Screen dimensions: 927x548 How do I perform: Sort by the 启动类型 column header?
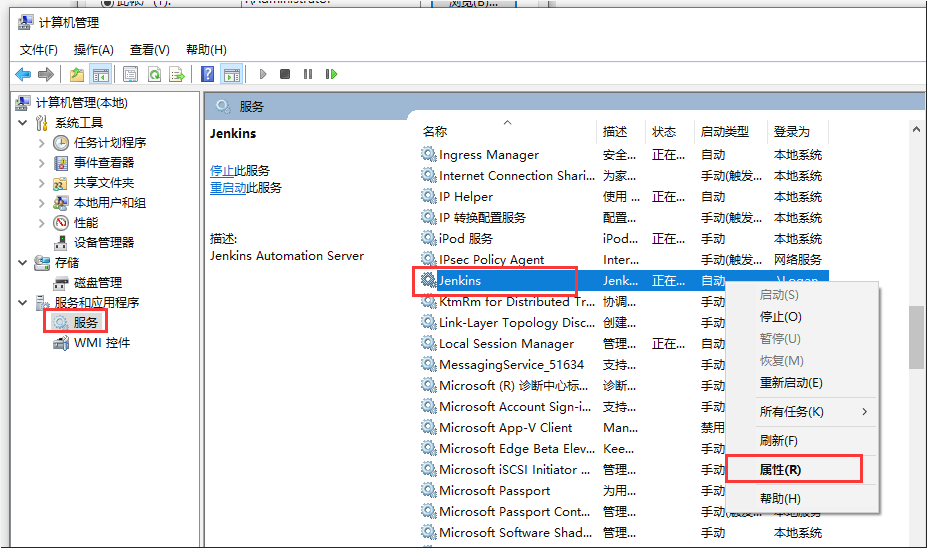tap(725, 131)
